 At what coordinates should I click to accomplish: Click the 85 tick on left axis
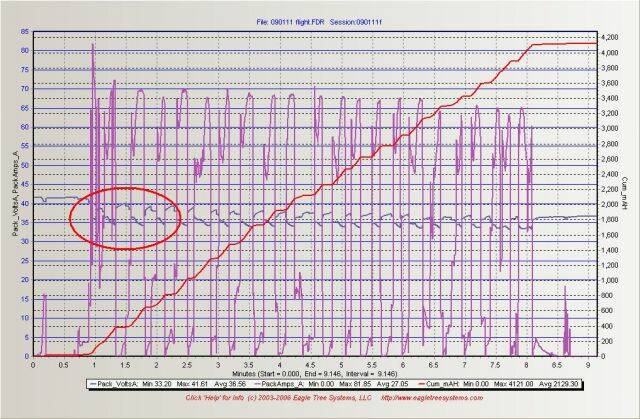[22, 32]
